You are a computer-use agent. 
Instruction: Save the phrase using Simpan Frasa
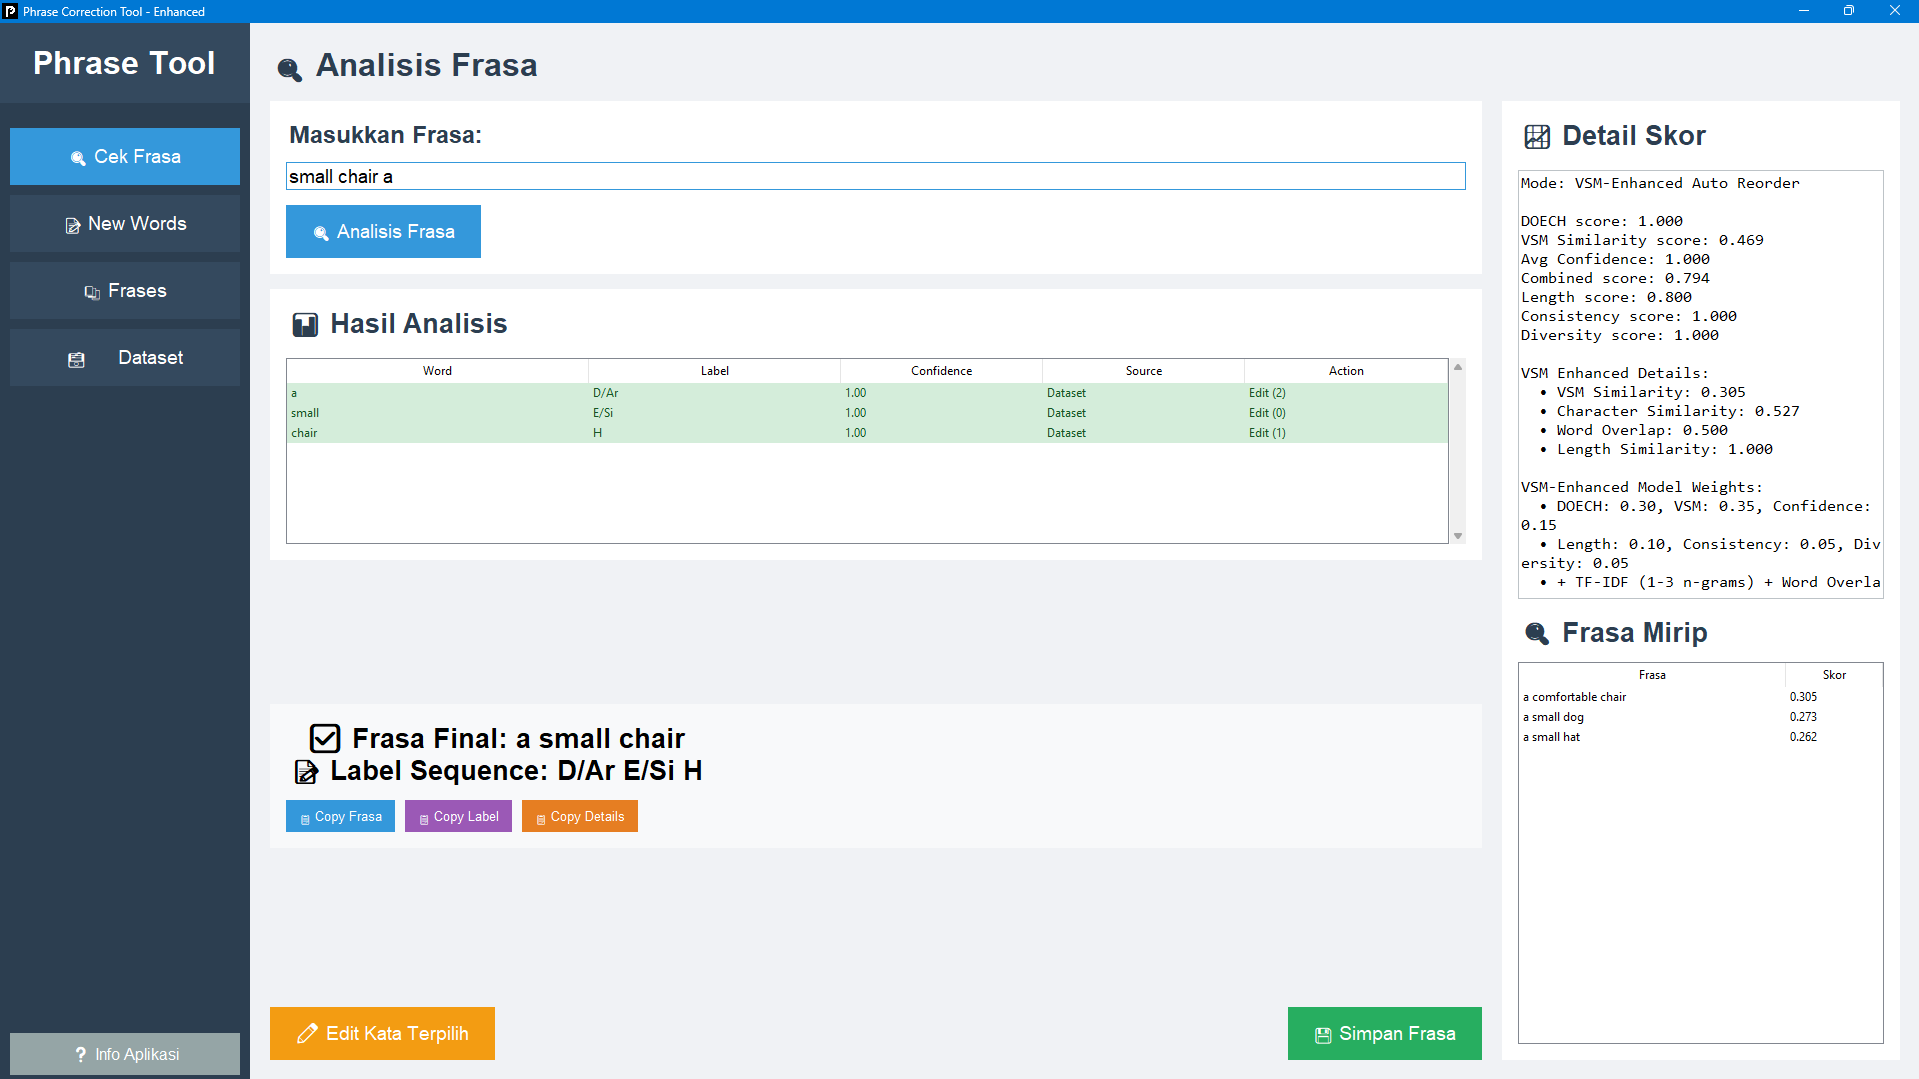click(x=1384, y=1033)
